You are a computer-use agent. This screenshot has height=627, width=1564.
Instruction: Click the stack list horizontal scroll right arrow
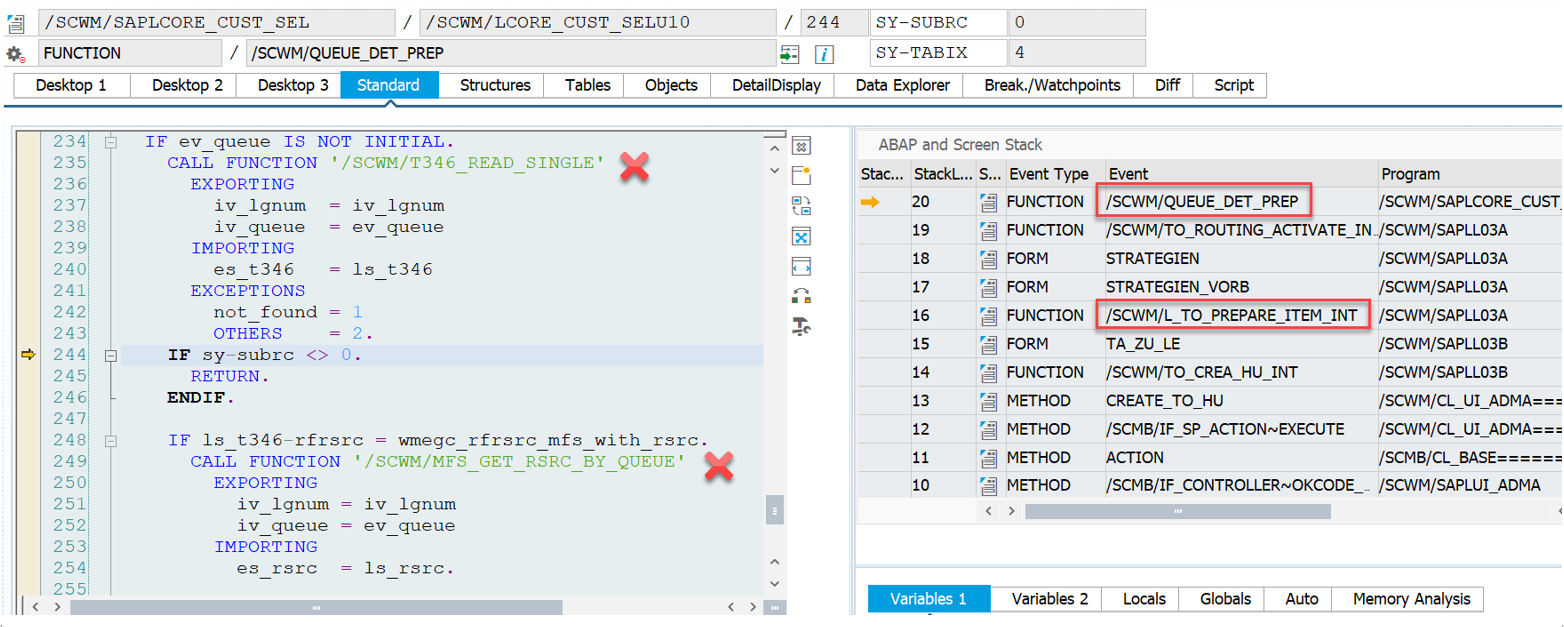coord(1012,511)
